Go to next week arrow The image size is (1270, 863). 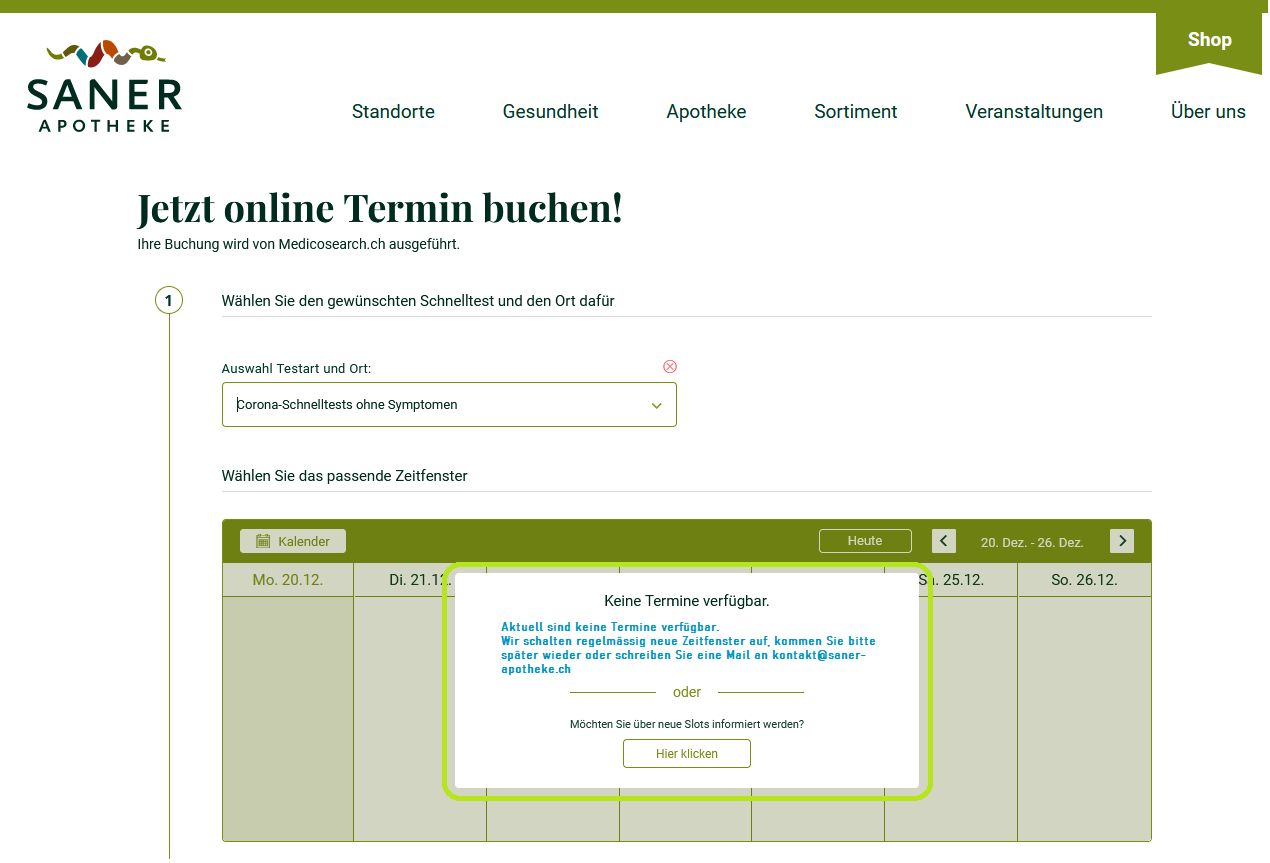coord(1122,541)
